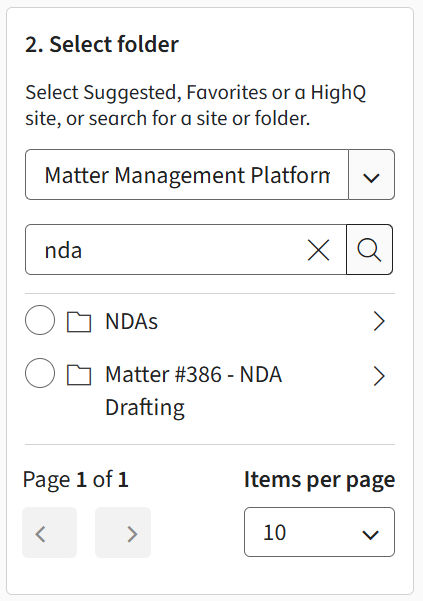Screen dimensions: 423x601
Task: Click the Page 1 of 1 indicator
Action: point(75,480)
